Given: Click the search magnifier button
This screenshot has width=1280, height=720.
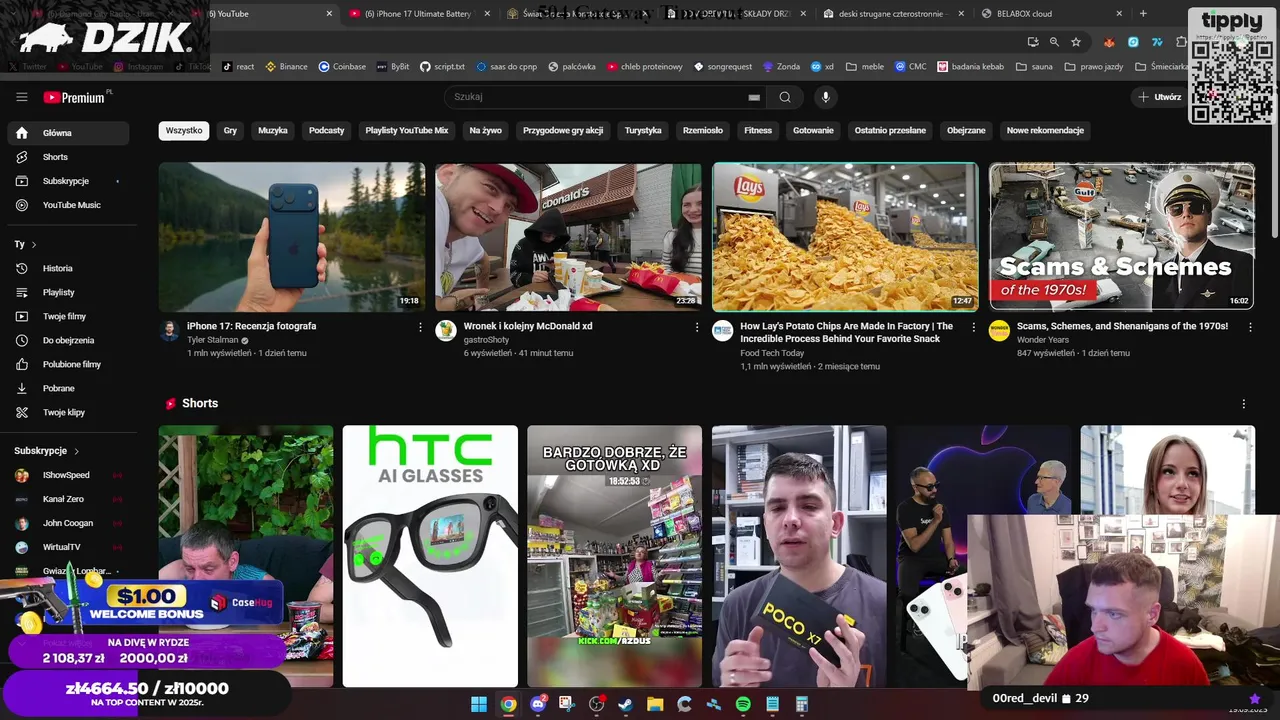Looking at the screenshot, I should [x=785, y=97].
